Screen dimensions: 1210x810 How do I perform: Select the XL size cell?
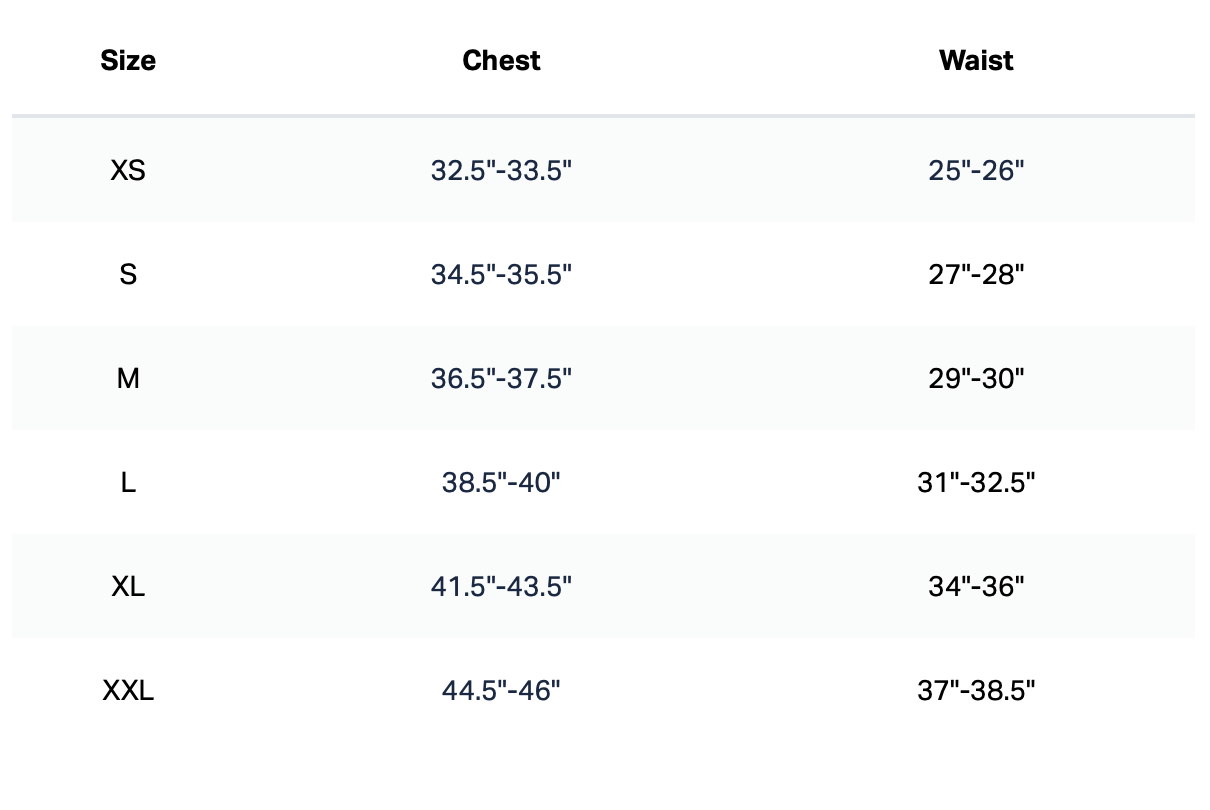(128, 587)
